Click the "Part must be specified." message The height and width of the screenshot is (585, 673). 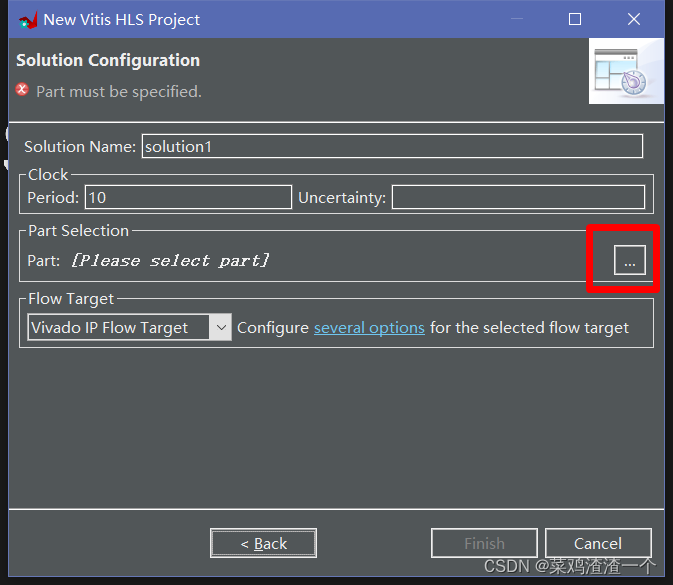119,91
